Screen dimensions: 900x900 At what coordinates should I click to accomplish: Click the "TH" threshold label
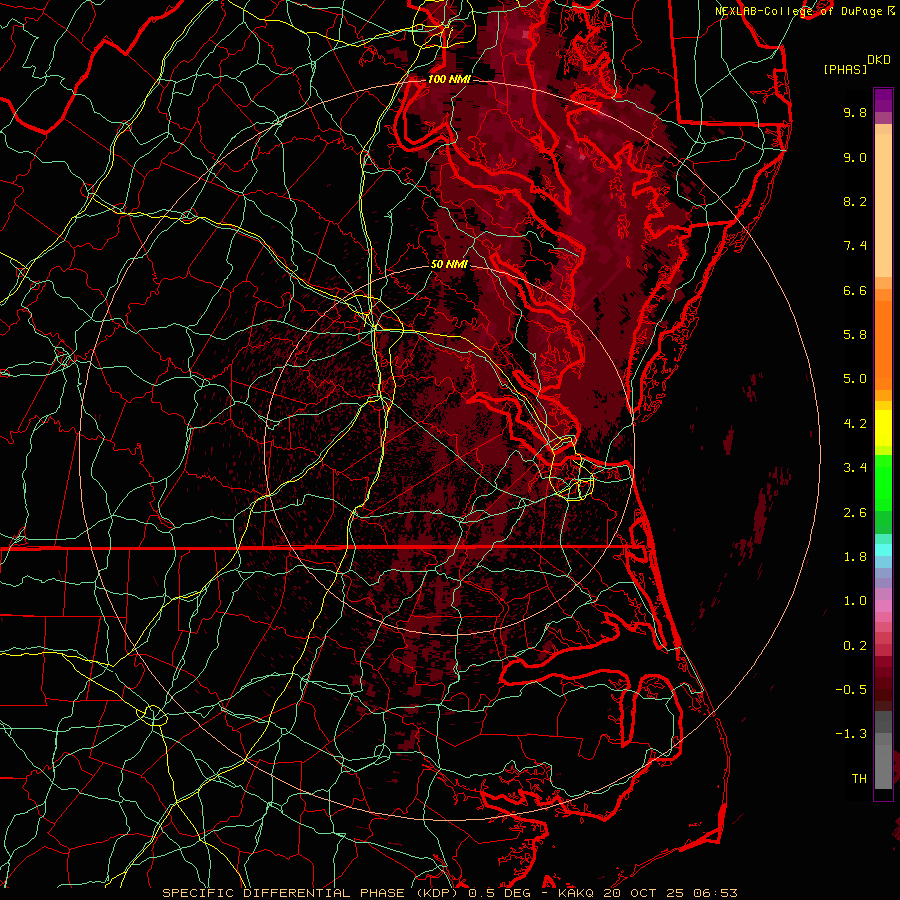click(x=859, y=779)
